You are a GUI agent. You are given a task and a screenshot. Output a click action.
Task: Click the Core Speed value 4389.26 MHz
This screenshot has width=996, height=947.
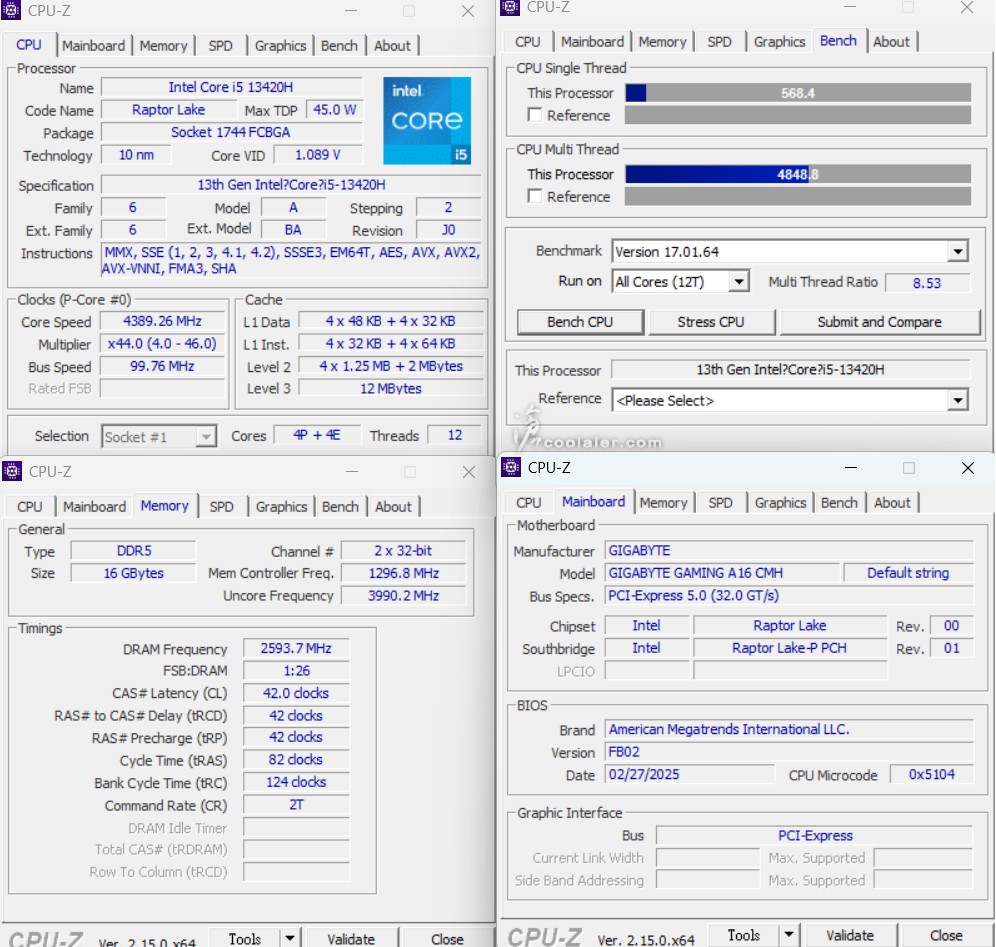pyautogui.click(x=163, y=321)
